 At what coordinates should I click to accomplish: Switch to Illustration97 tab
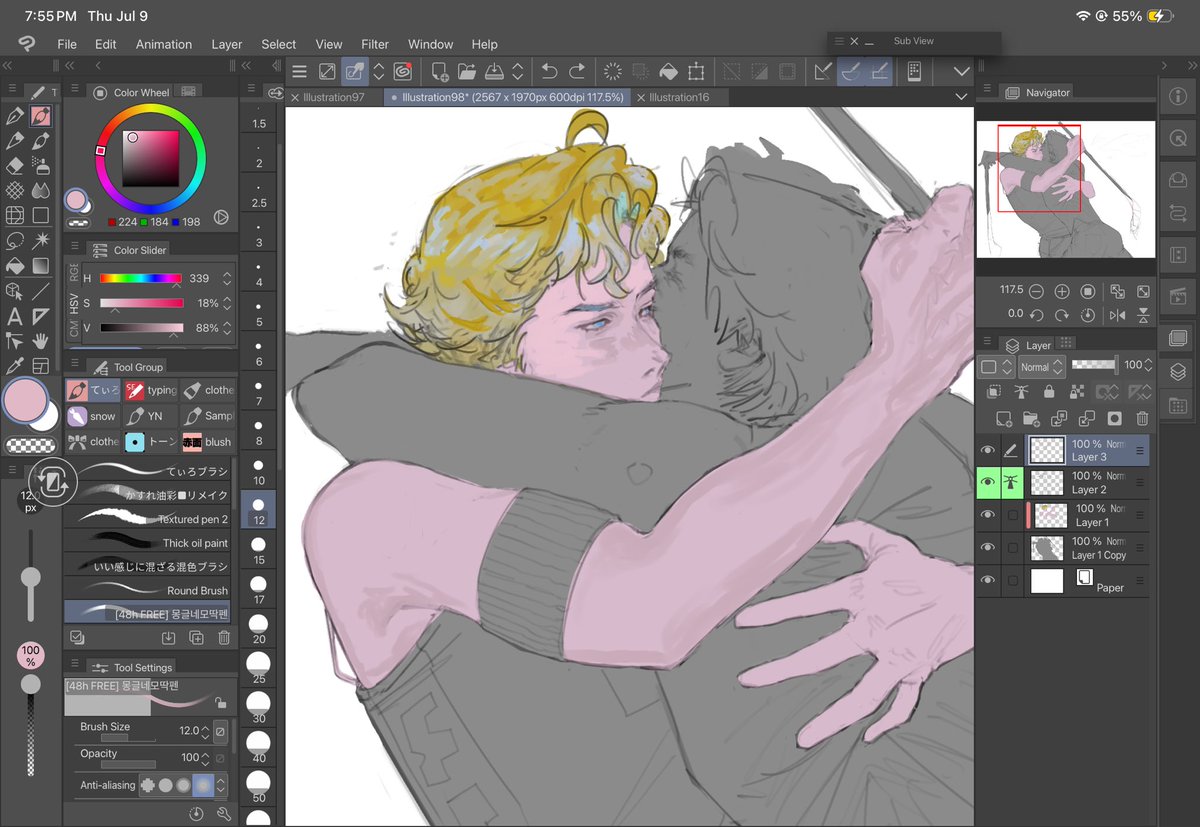334,97
